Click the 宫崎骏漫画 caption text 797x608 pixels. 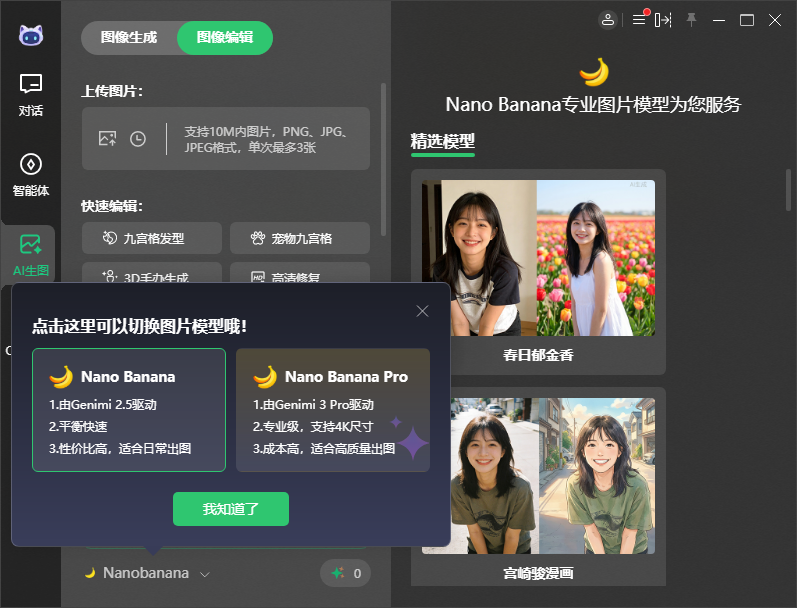(x=538, y=573)
